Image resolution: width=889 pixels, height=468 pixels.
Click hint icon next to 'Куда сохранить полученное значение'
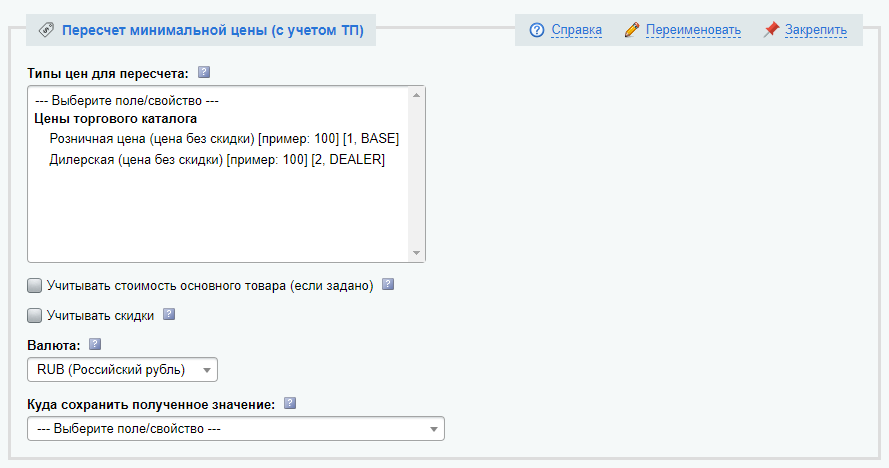(x=290, y=403)
